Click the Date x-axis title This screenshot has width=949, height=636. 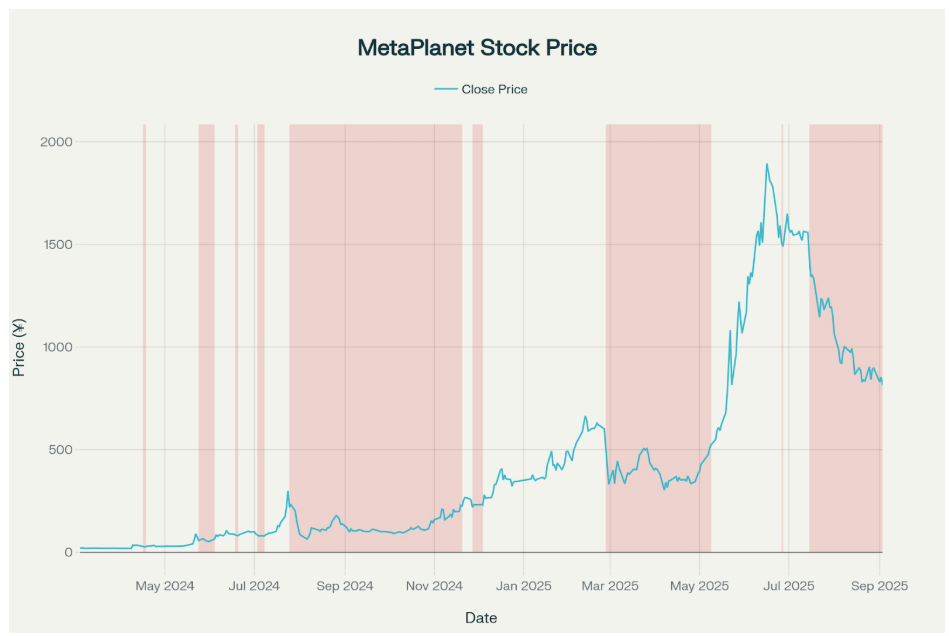(480, 618)
